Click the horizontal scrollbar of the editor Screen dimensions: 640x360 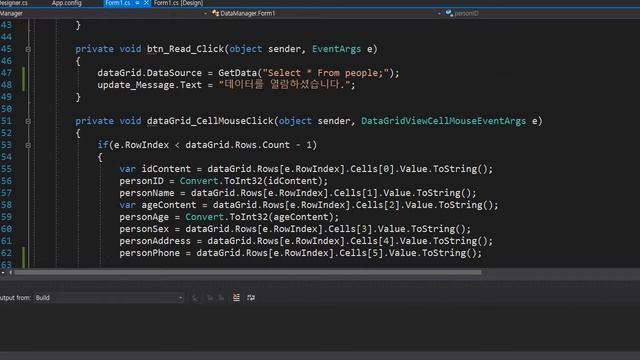(x=248, y=272)
